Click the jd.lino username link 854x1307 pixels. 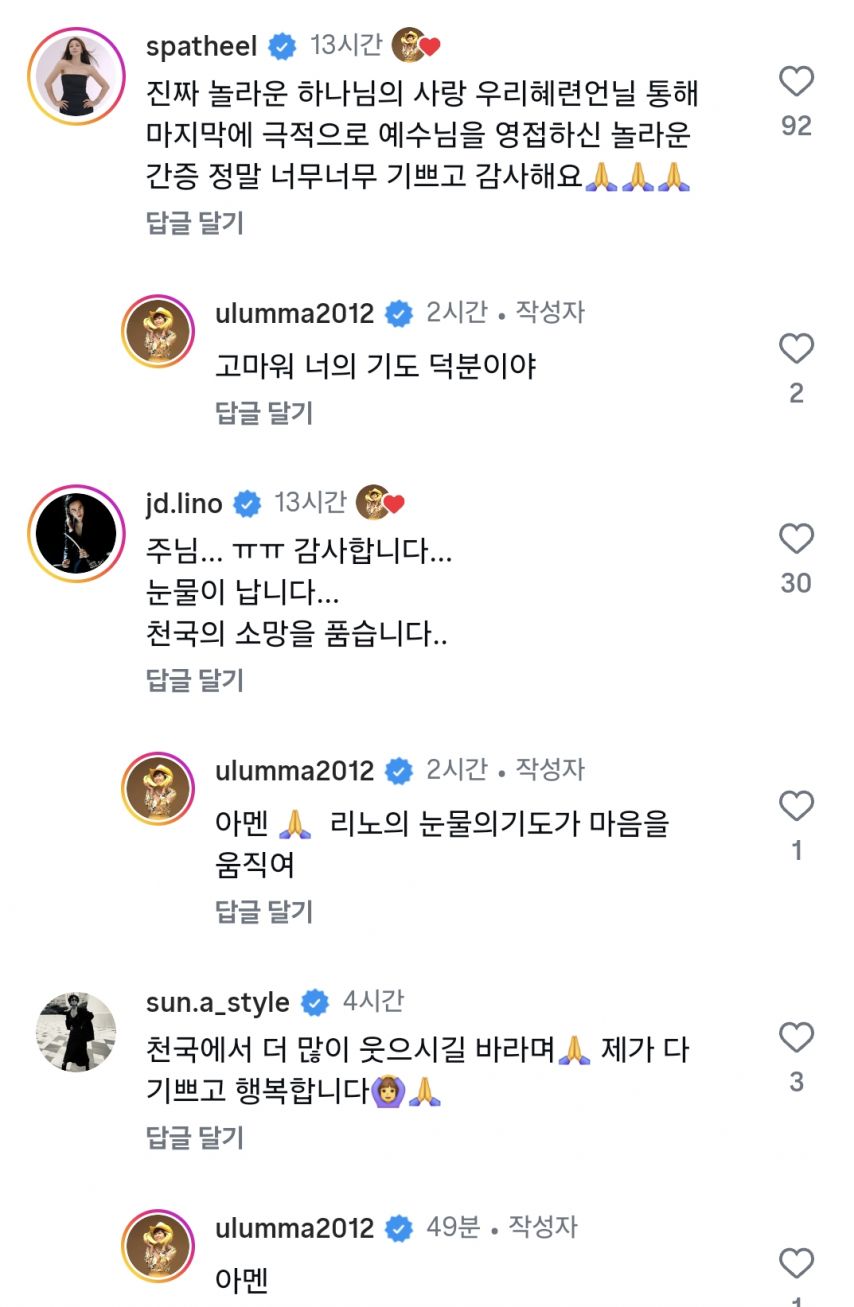(184, 503)
